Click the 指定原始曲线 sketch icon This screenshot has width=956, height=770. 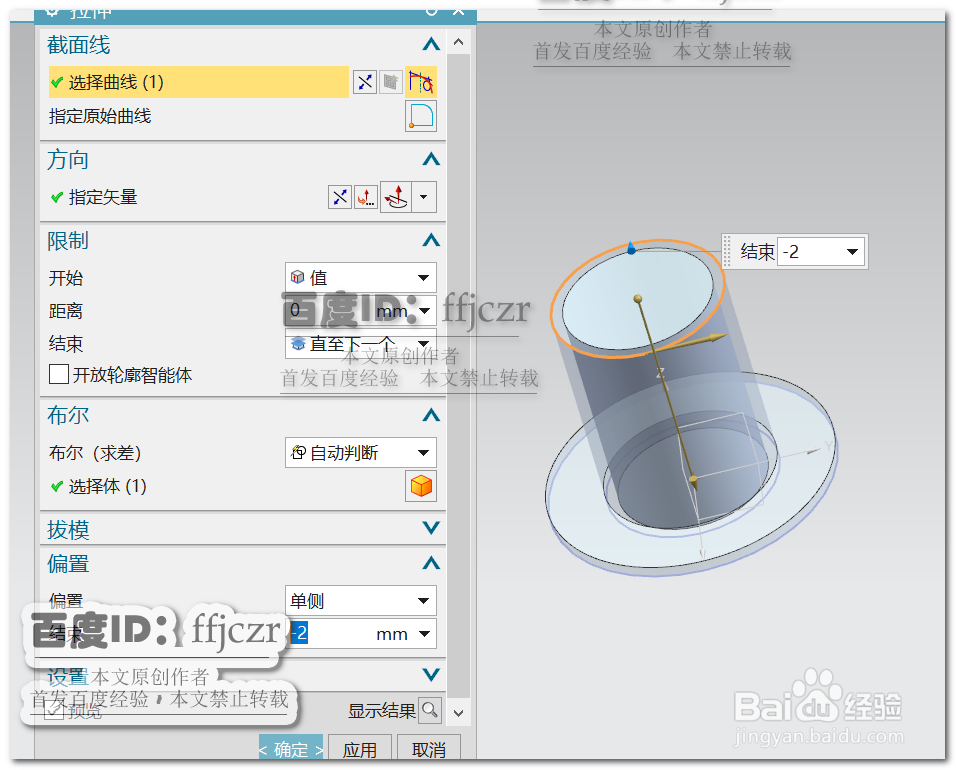420,116
